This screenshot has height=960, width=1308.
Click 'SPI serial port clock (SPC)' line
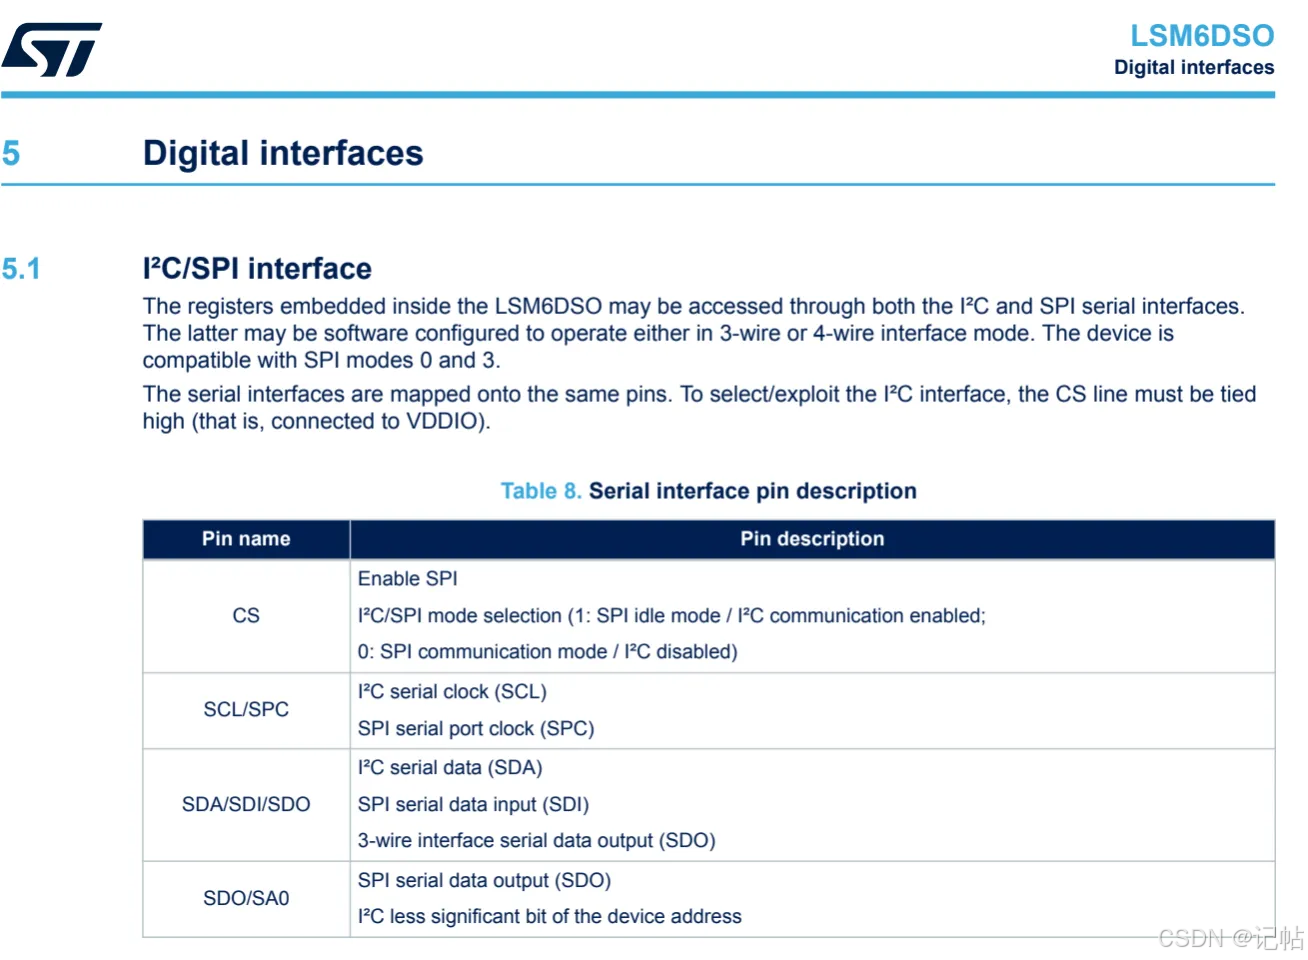tap(476, 729)
